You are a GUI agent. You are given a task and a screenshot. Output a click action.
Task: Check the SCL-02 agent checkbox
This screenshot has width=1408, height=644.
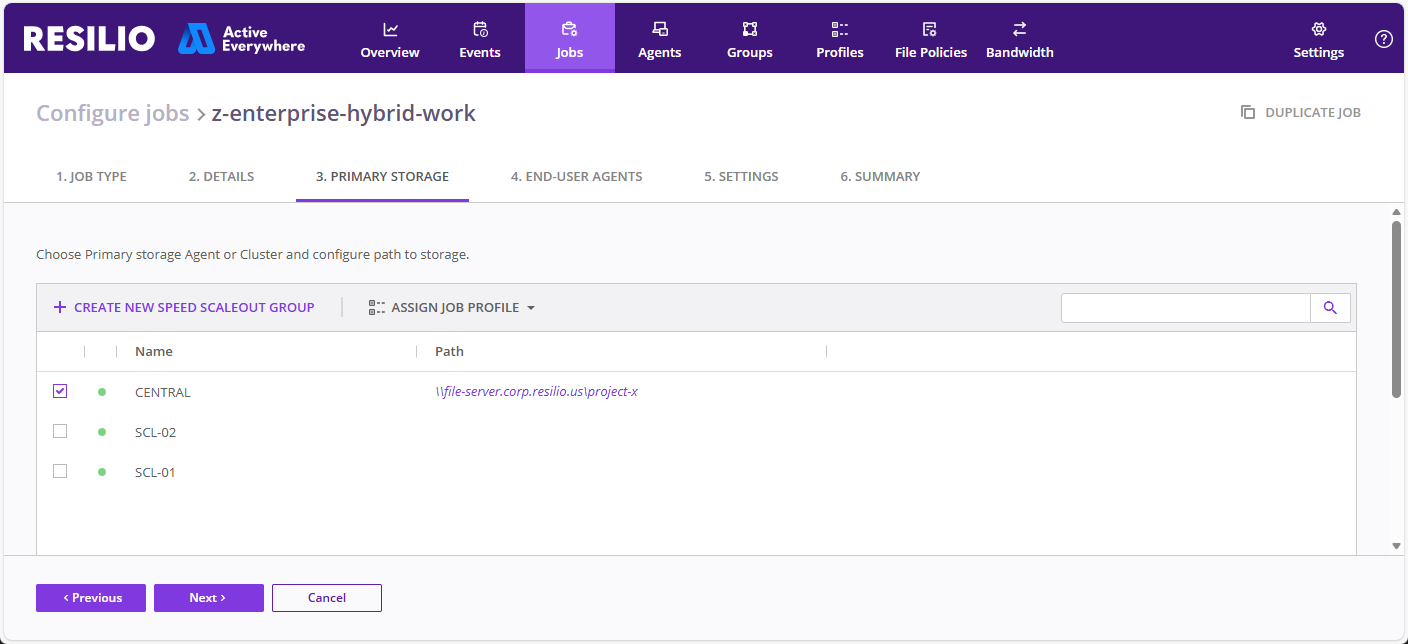click(x=60, y=431)
